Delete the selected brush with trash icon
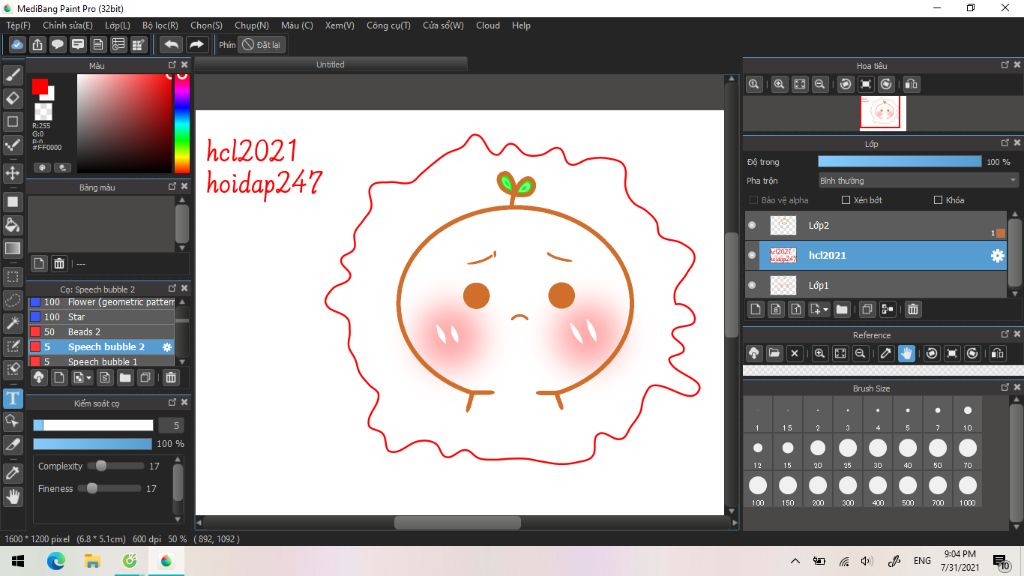The height and width of the screenshot is (576, 1024). click(170, 377)
